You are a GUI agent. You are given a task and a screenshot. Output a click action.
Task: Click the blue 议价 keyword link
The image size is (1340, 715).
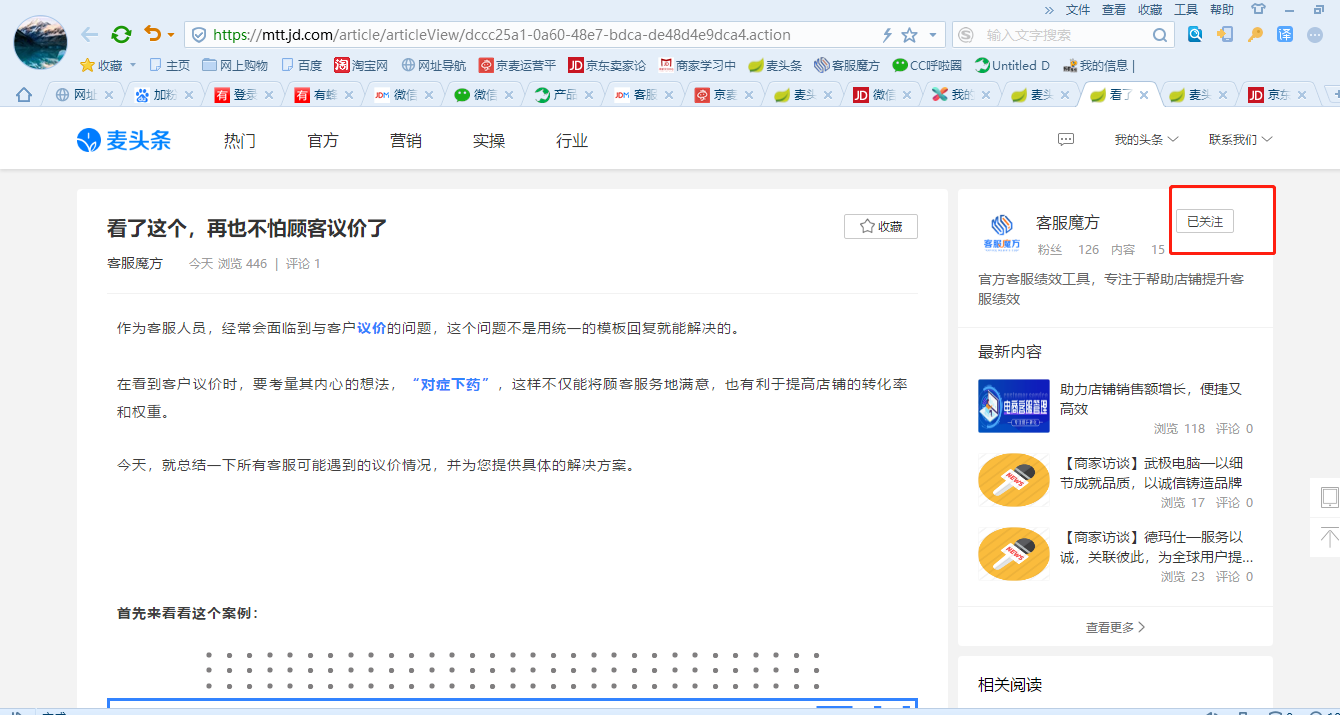(372, 328)
